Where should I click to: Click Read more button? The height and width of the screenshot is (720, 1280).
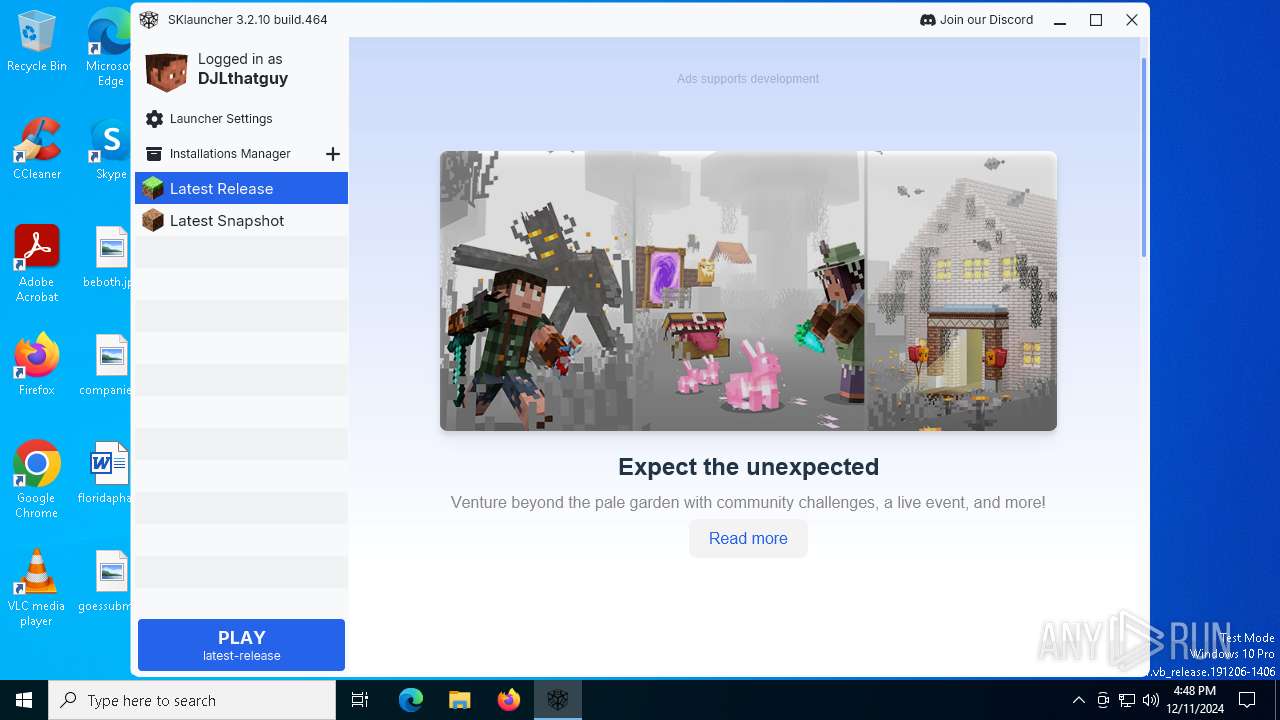(x=748, y=538)
